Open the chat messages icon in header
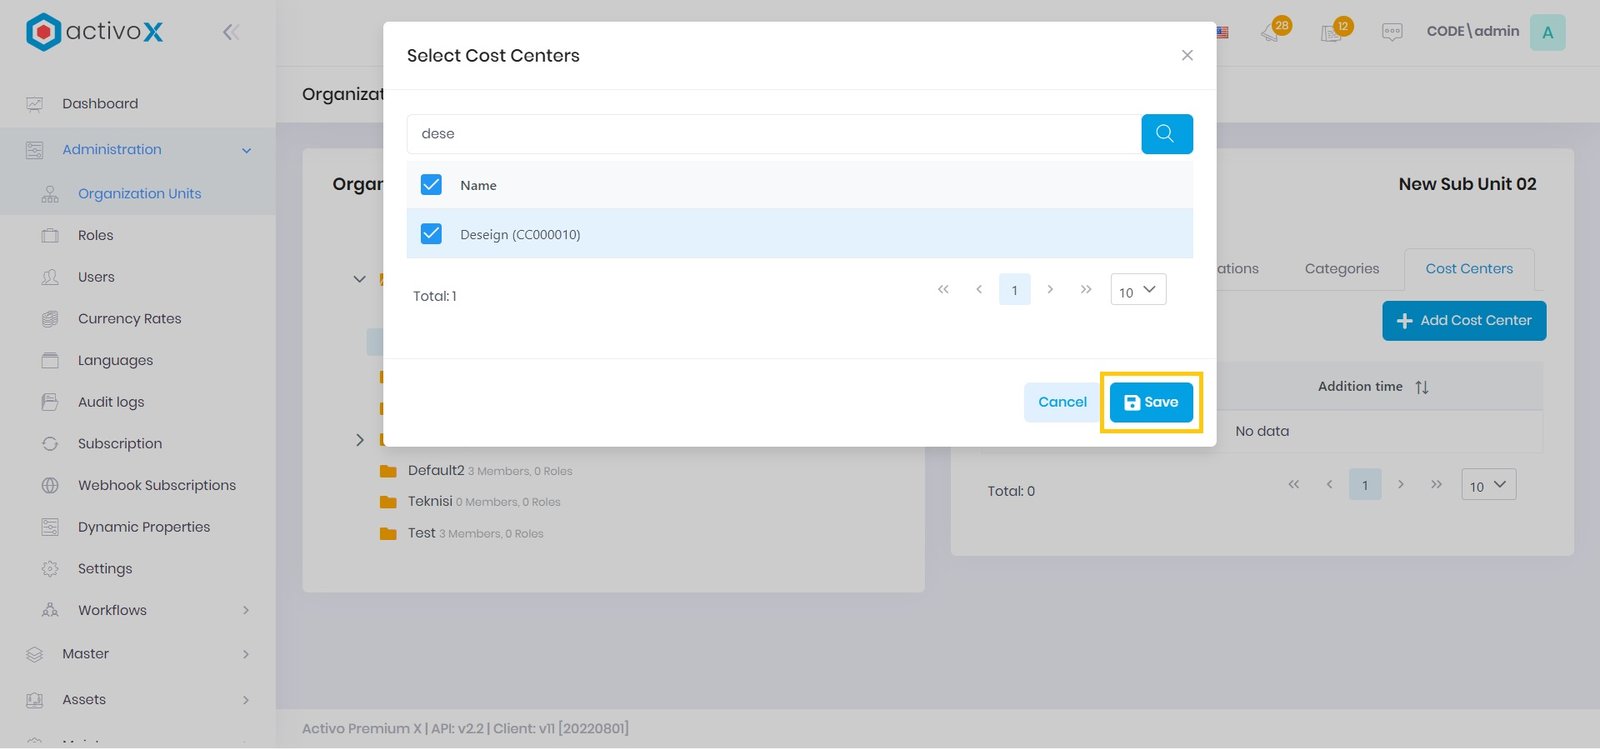The image size is (1600, 750). coord(1391,32)
